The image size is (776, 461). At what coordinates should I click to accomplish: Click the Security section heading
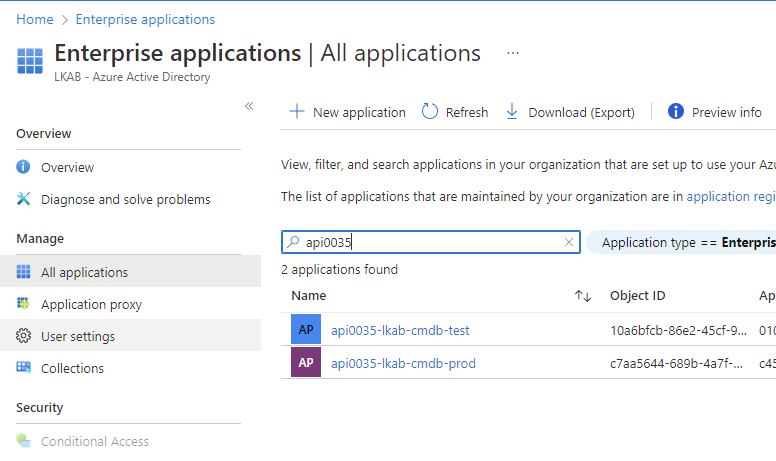click(x=40, y=408)
